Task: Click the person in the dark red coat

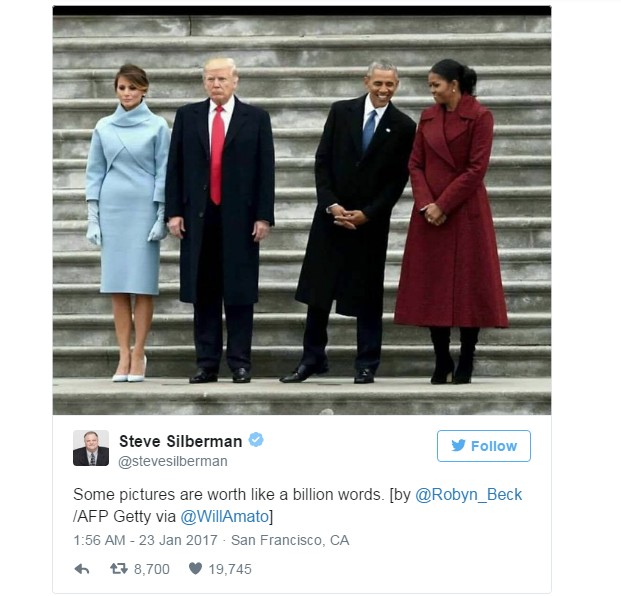Action: coord(451,221)
